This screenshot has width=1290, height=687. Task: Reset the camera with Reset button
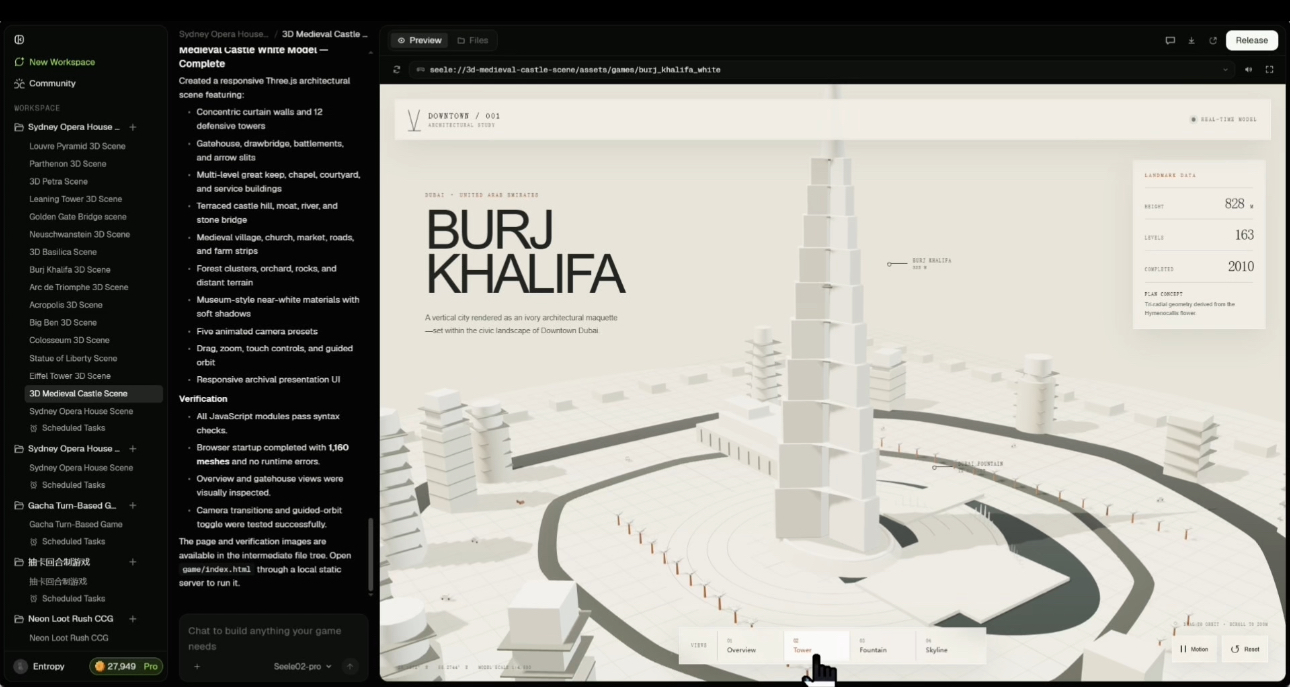1245,649
